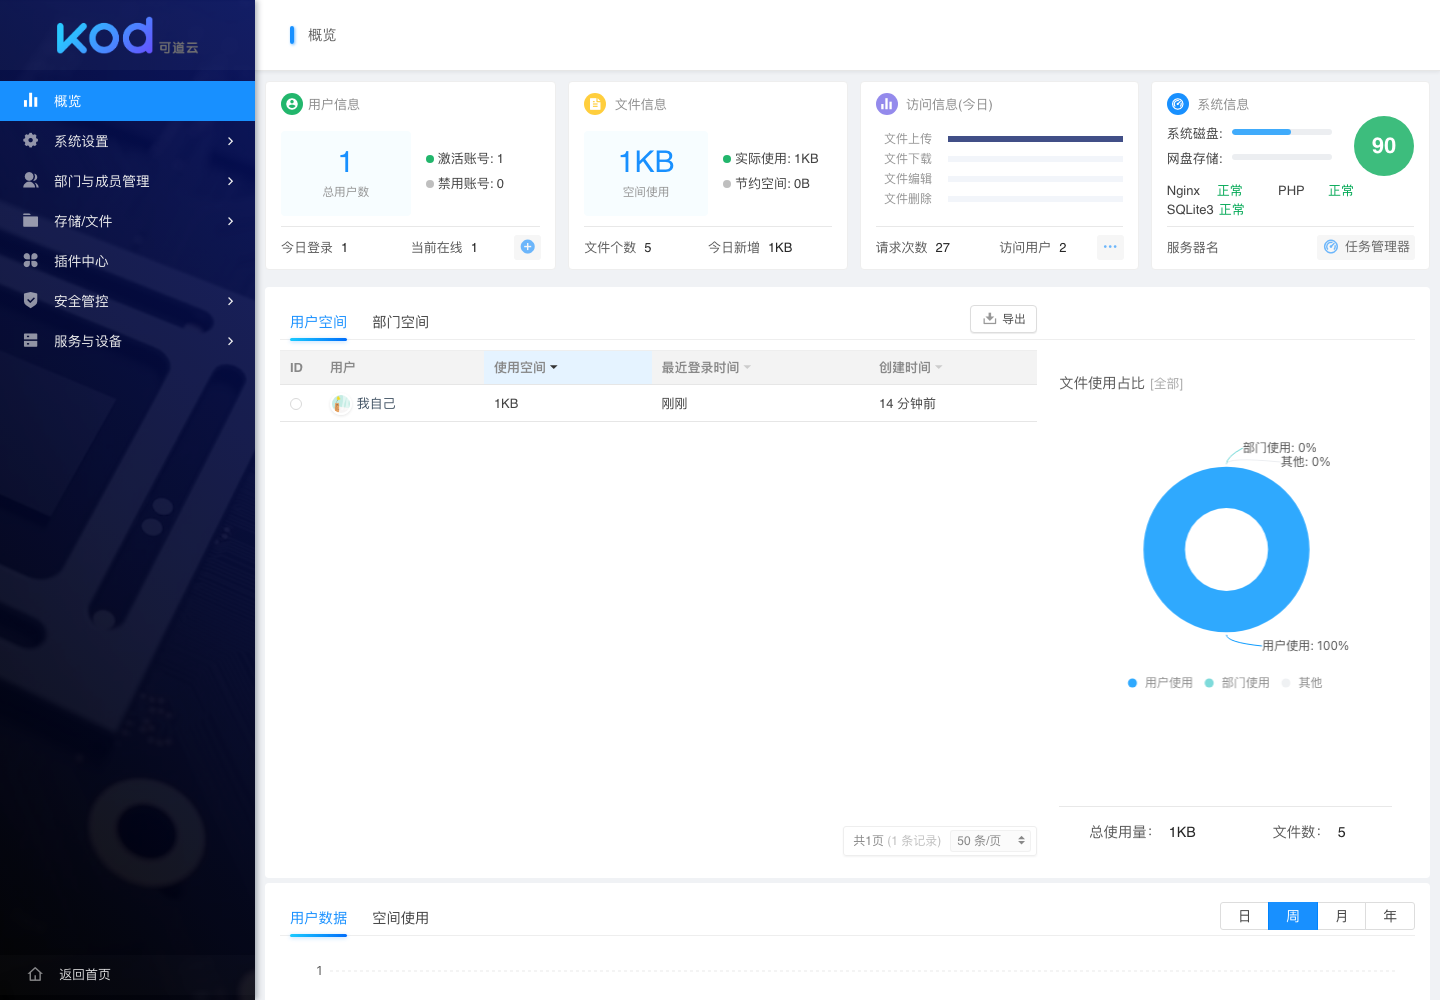Open the 50 条/页 page size dropdown
This screenshot has height=1000, width=1440.
click(x=992, y=841)
